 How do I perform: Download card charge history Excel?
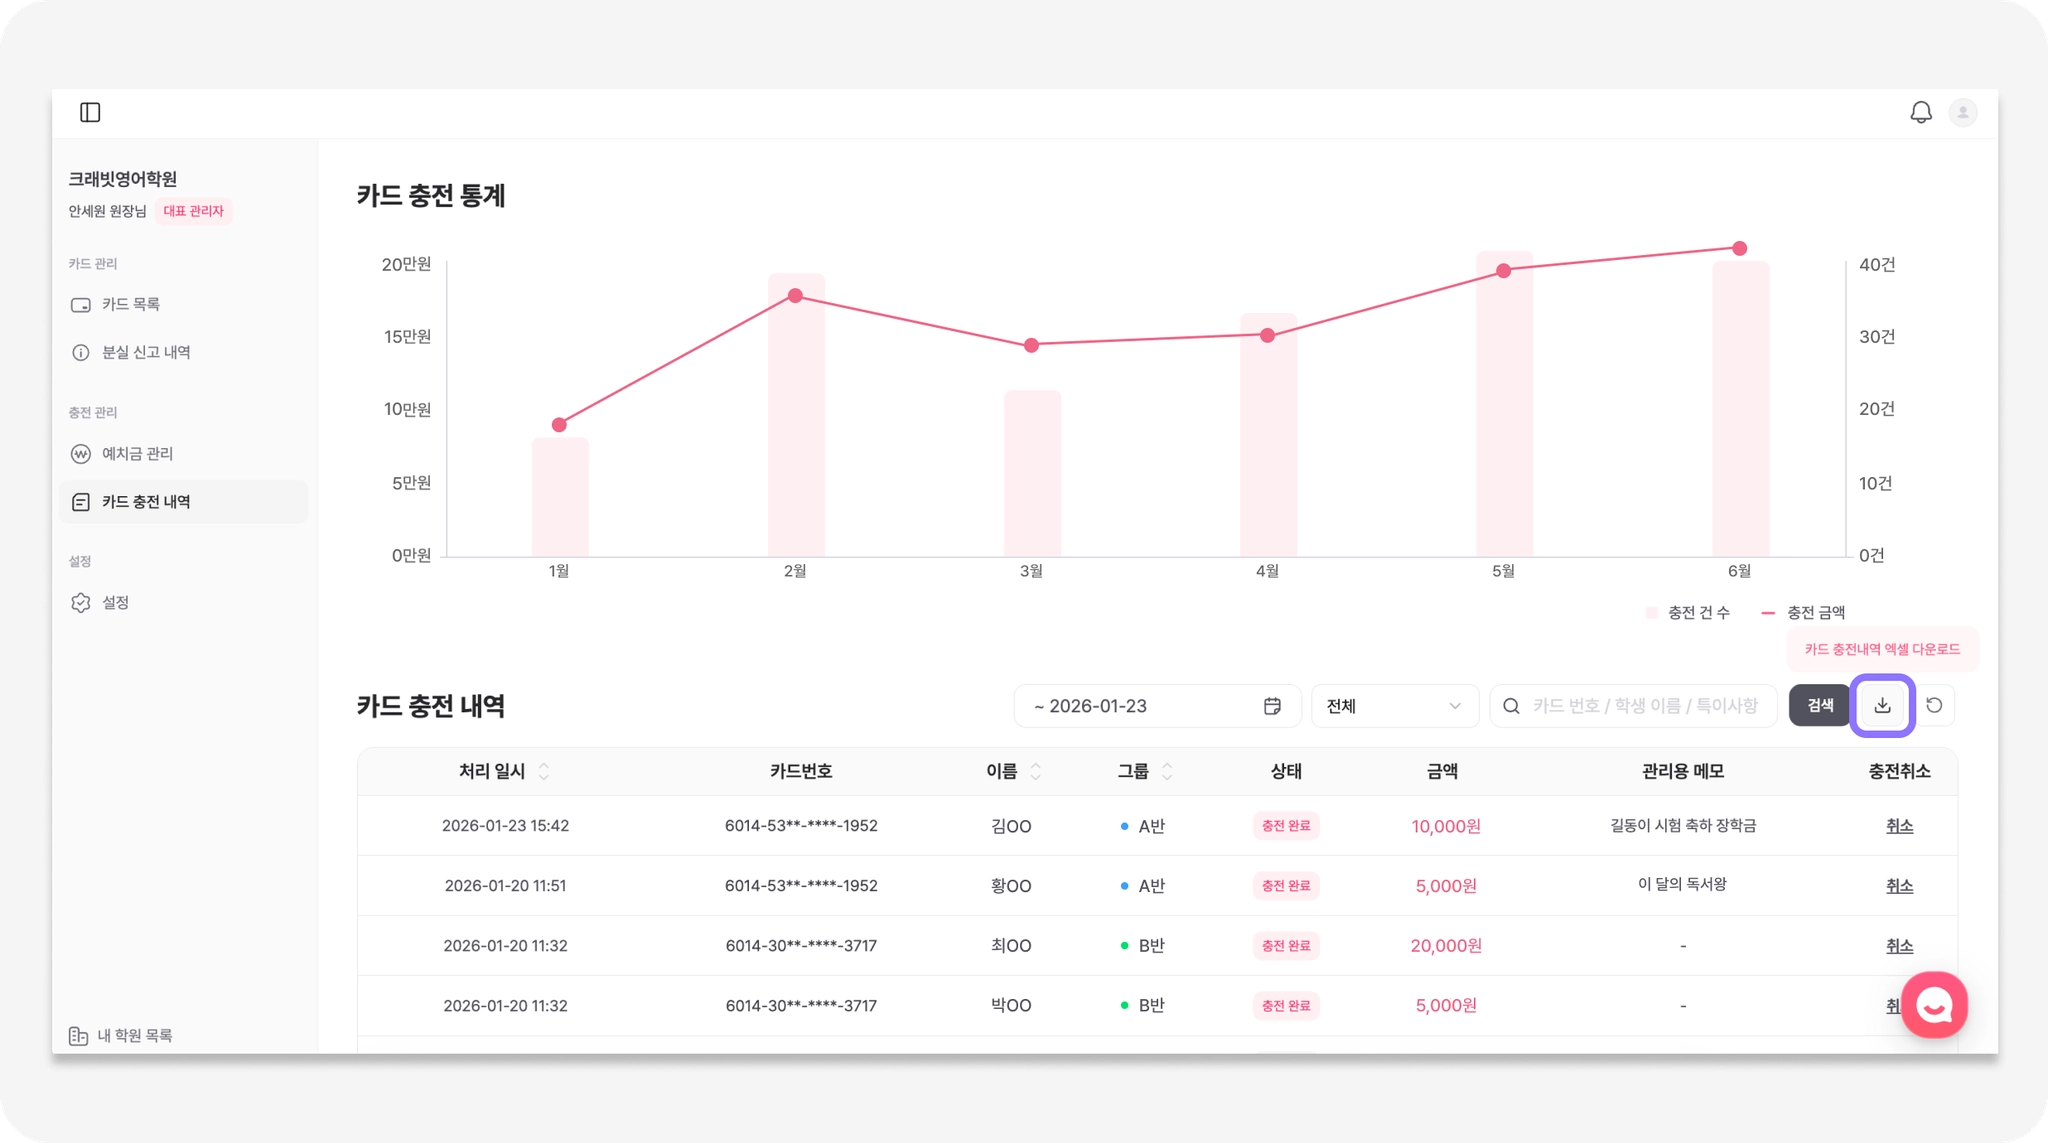click(x=1882, y=705)
